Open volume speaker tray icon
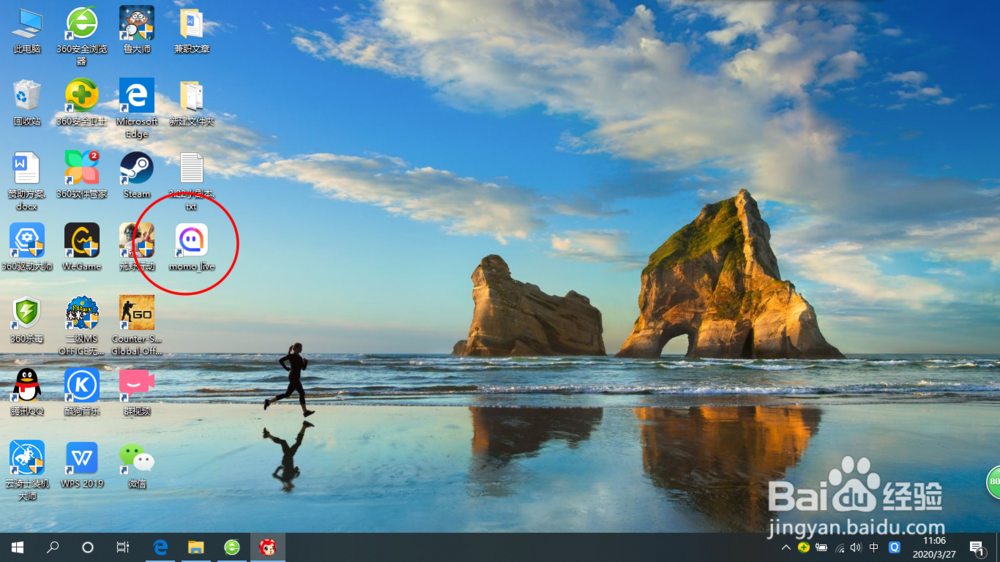 point(856,547)
